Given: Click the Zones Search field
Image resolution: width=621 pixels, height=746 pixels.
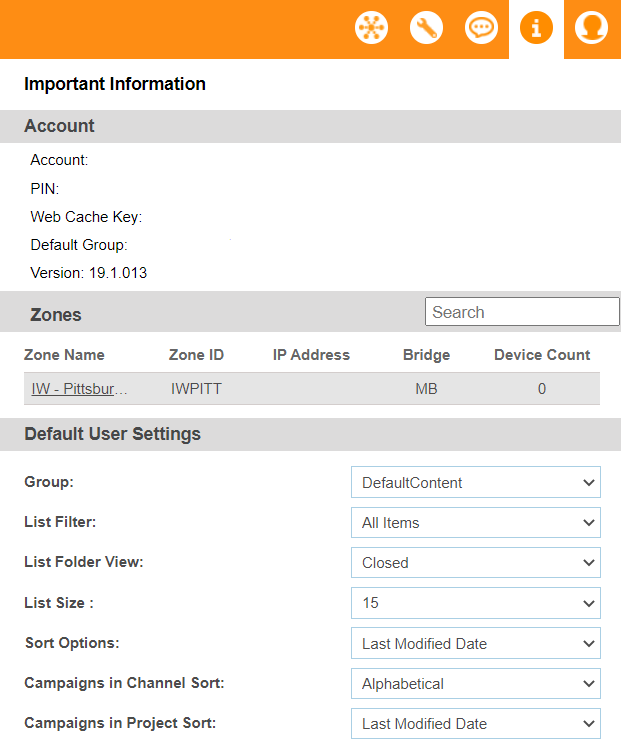Looking at the screenshot, I should [522, 312].
